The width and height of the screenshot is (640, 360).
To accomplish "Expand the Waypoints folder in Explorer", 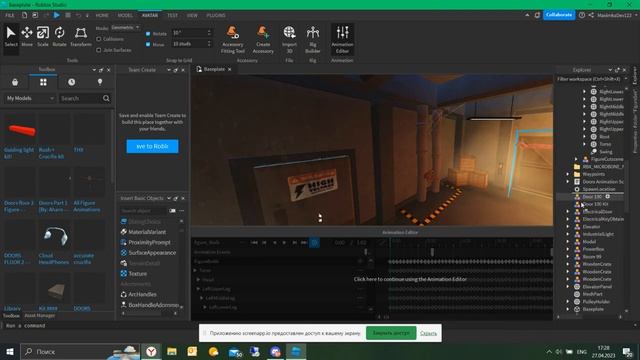I will coord(568,174).
